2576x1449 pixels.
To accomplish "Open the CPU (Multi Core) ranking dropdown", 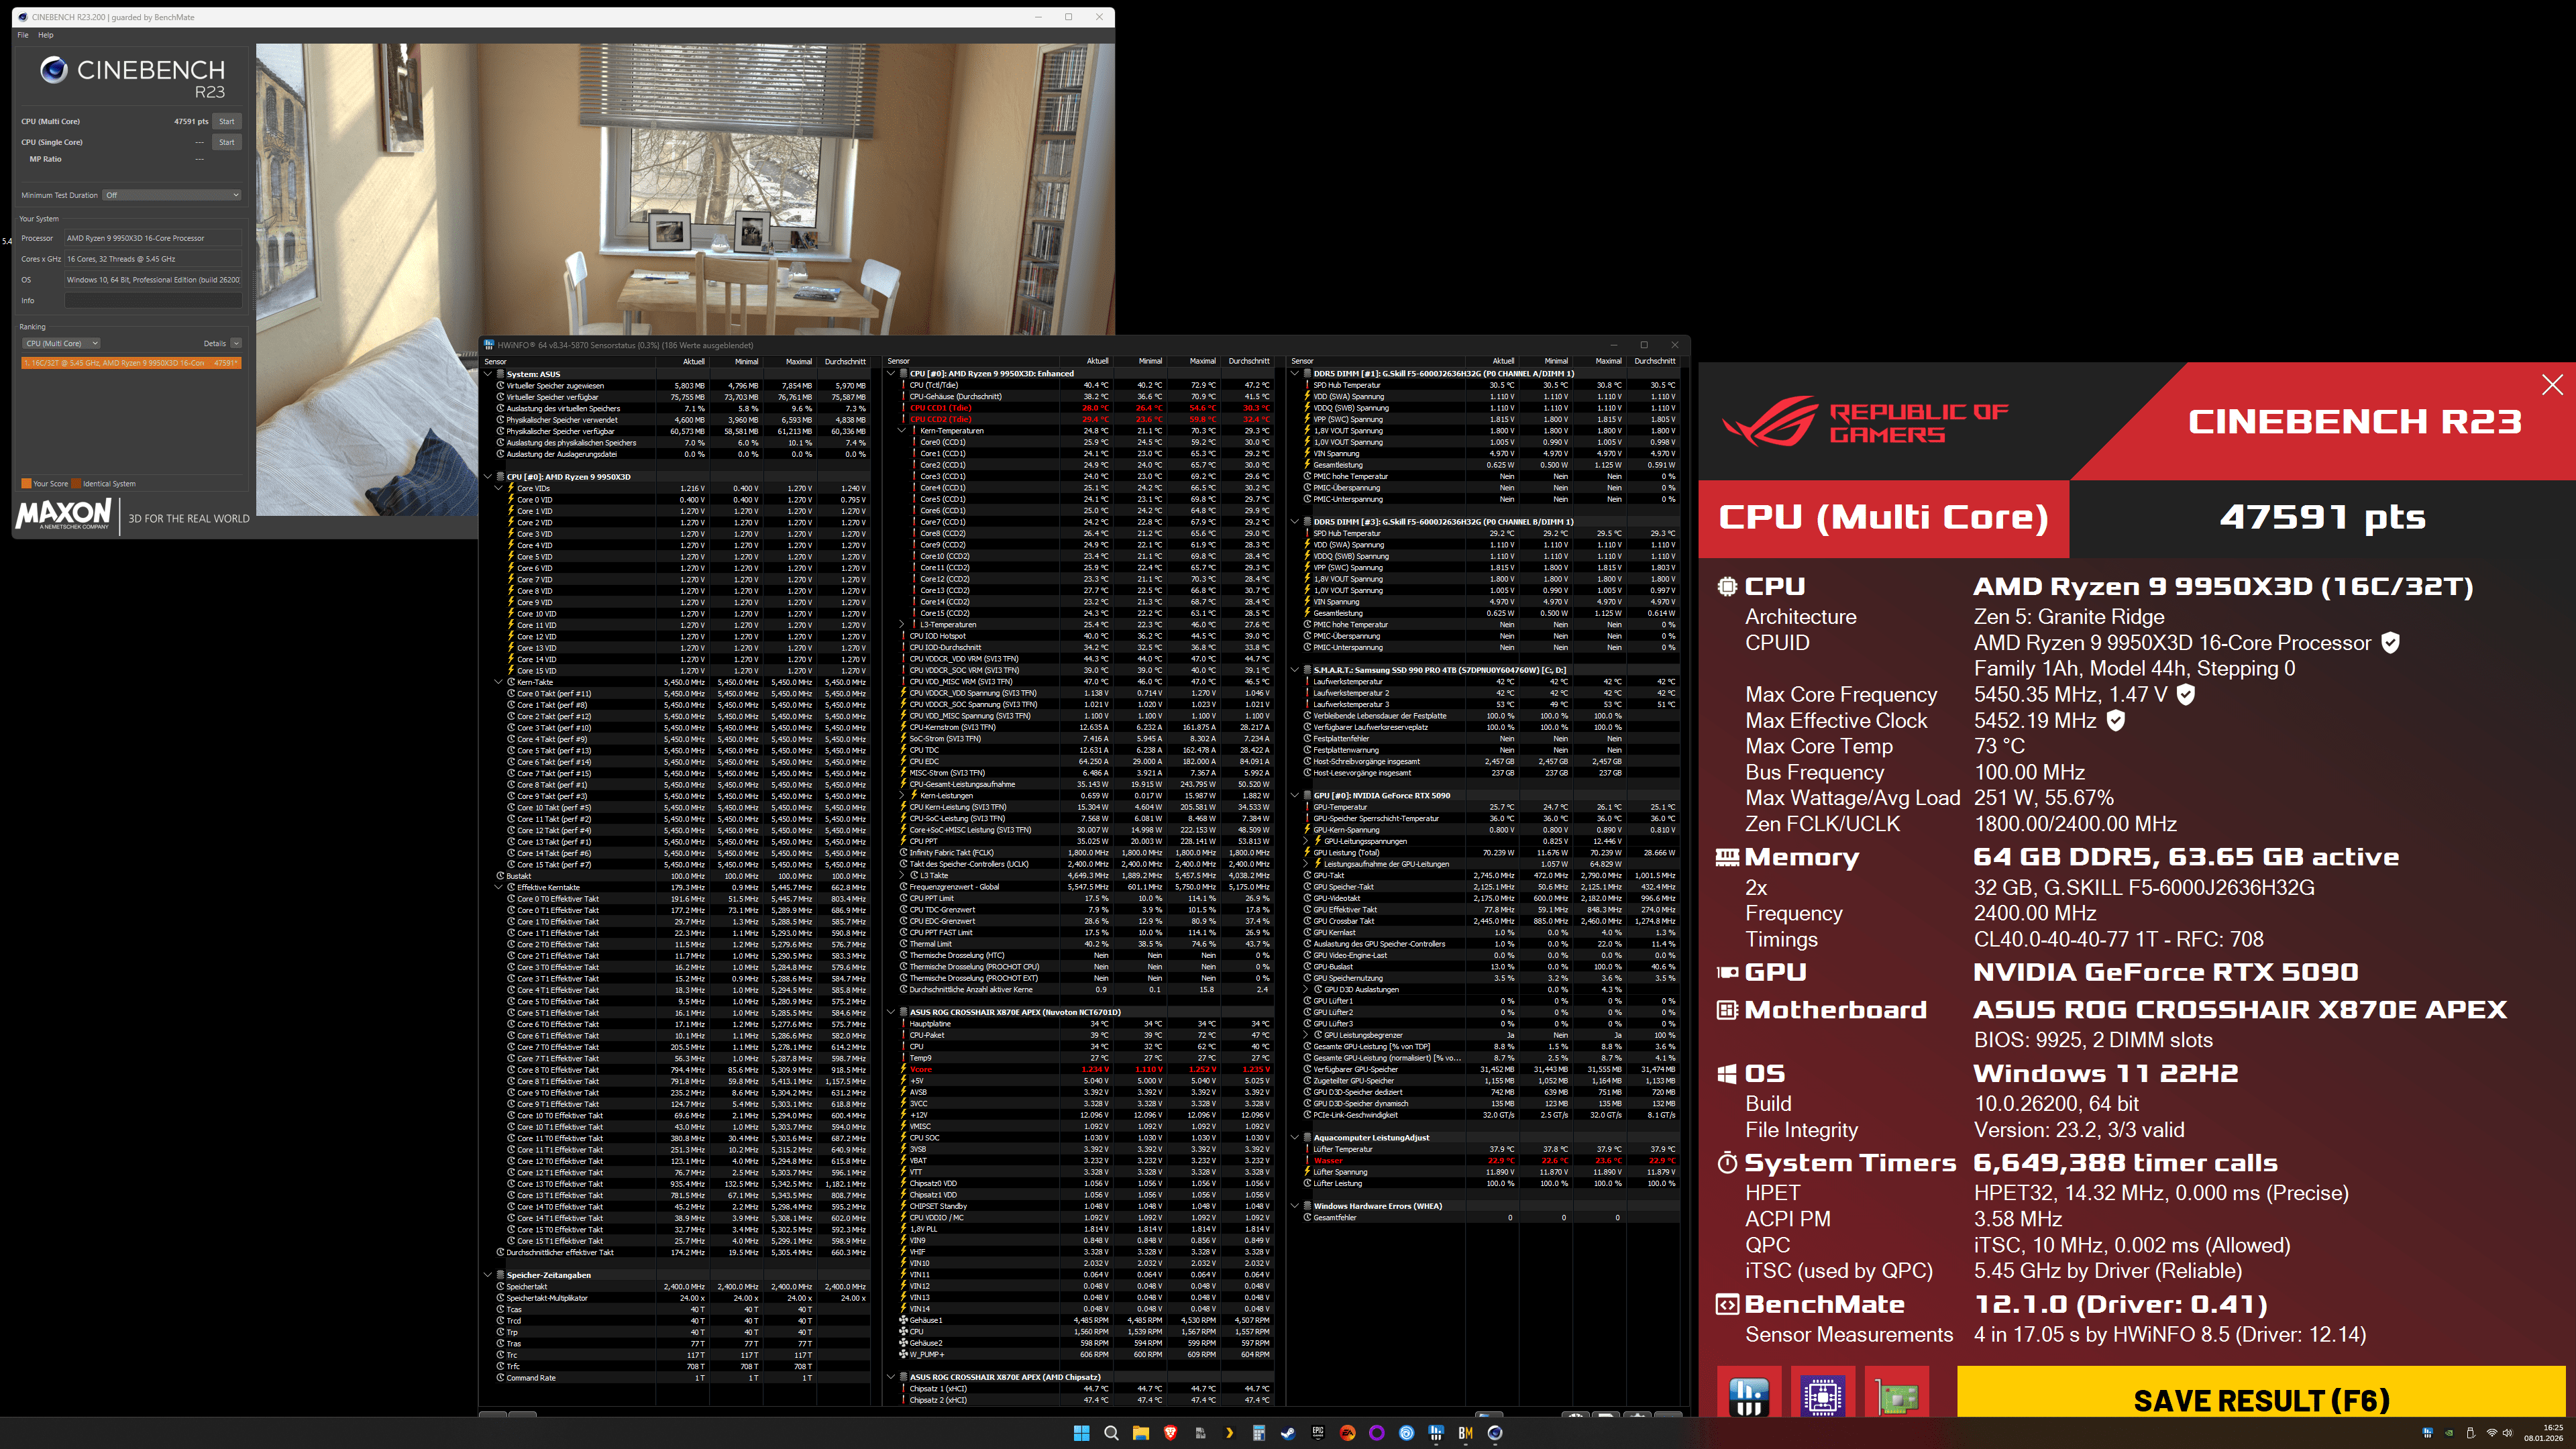I will (61, 343).
